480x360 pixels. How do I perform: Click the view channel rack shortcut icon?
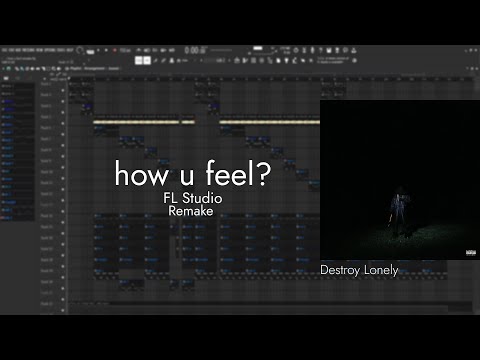[254, 61]
